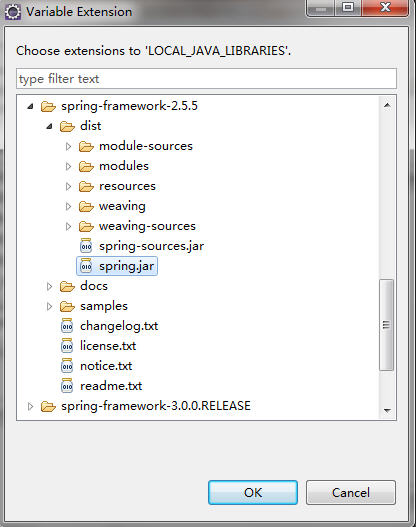
Task: Select the readme.txt label
Action: click(111, 386)
